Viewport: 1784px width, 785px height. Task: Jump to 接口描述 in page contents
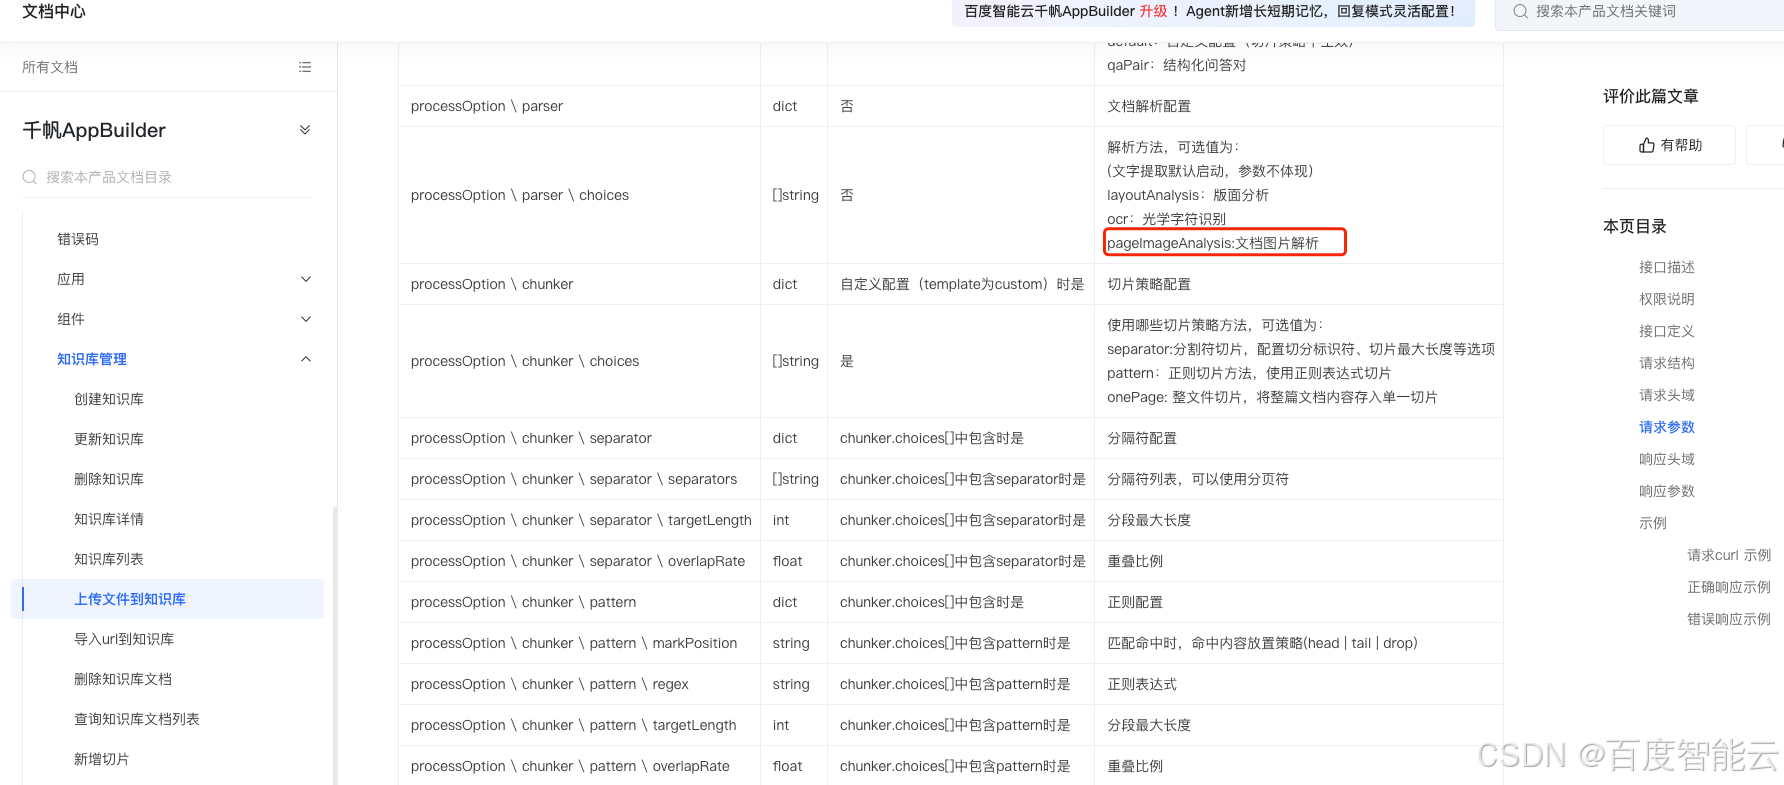pyautogui.click(x=1667, y=267)
